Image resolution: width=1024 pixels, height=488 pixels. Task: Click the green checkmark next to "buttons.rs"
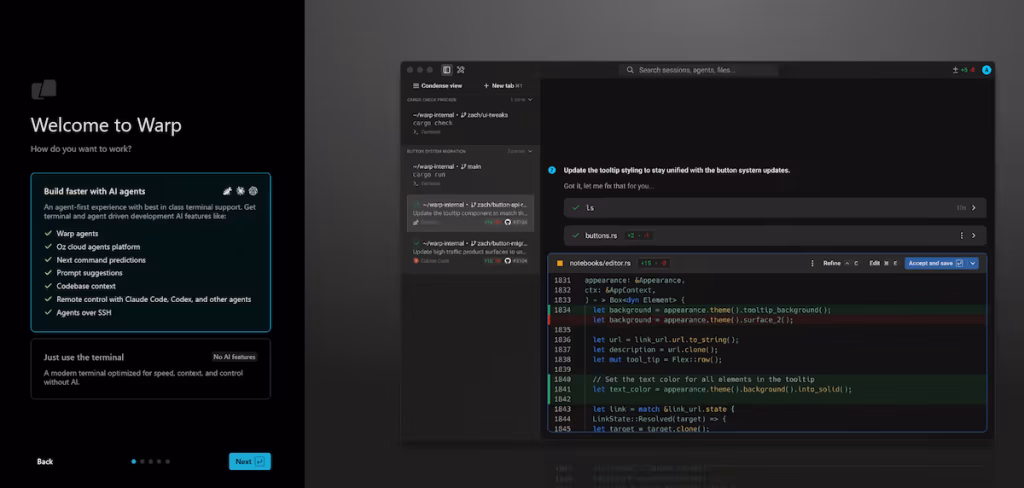[x=575, y=235]
